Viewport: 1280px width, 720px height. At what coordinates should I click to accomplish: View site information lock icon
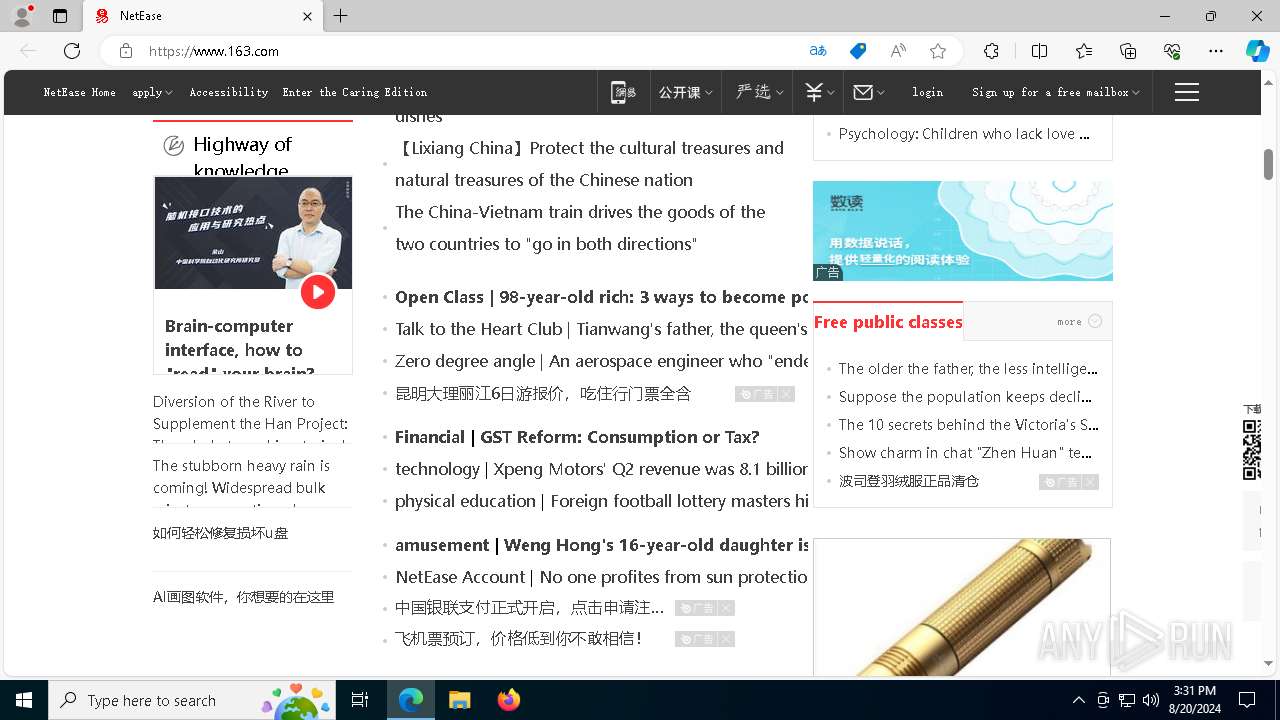click(x=126, y=51)
